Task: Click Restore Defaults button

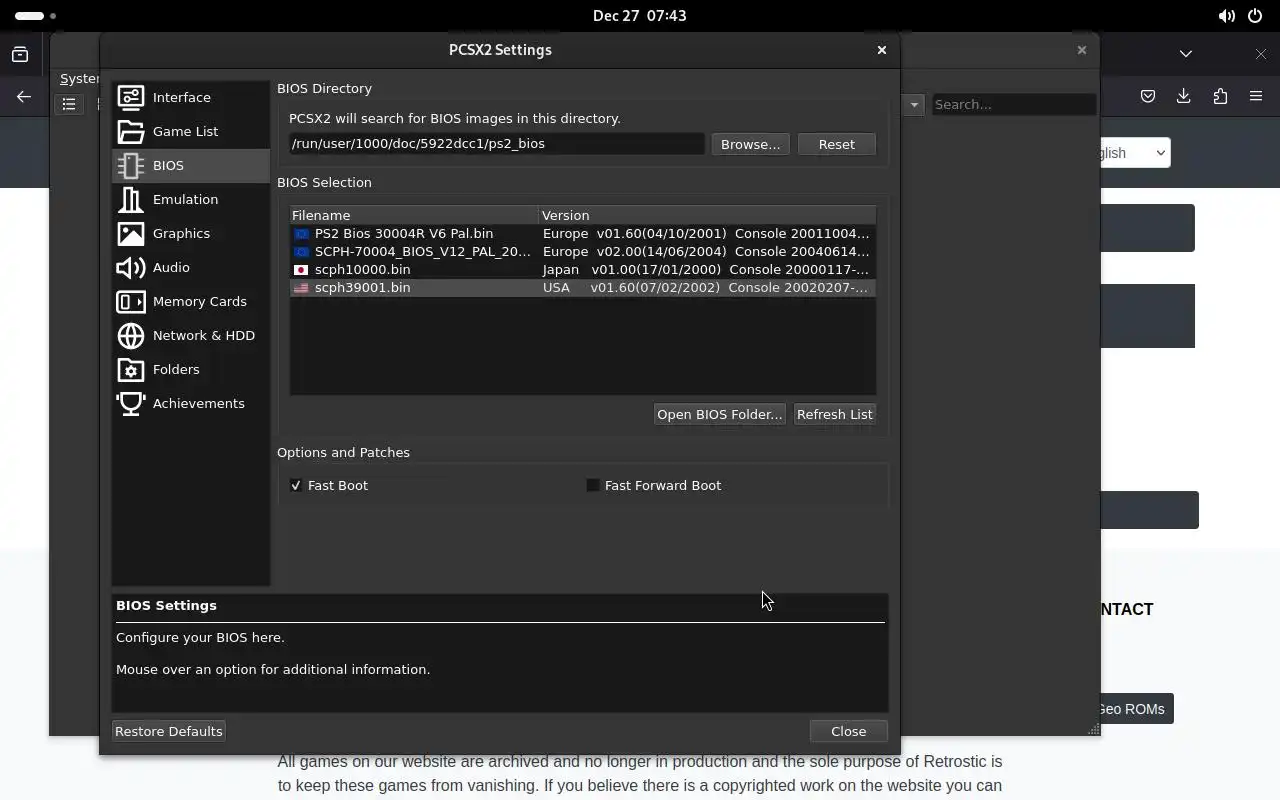Action: click(168, 731)
